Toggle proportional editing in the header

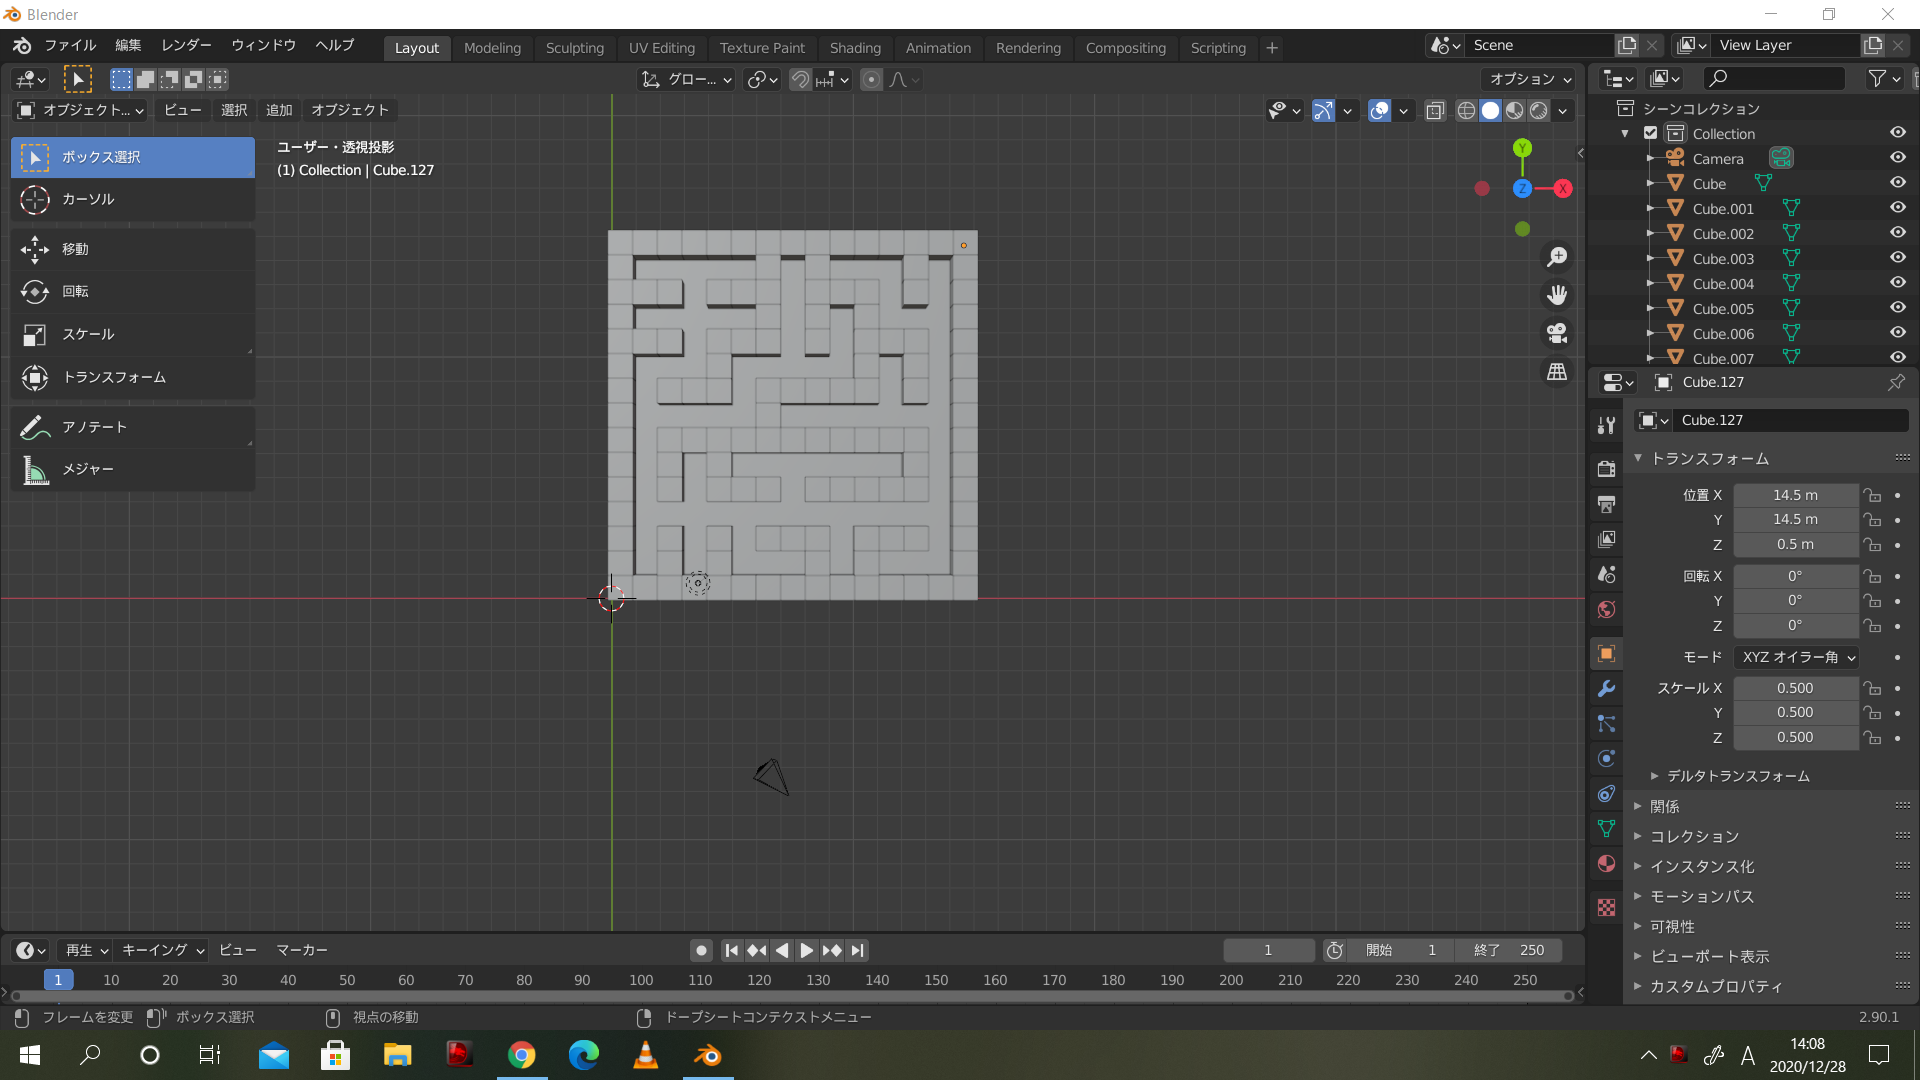click(871, 79)
